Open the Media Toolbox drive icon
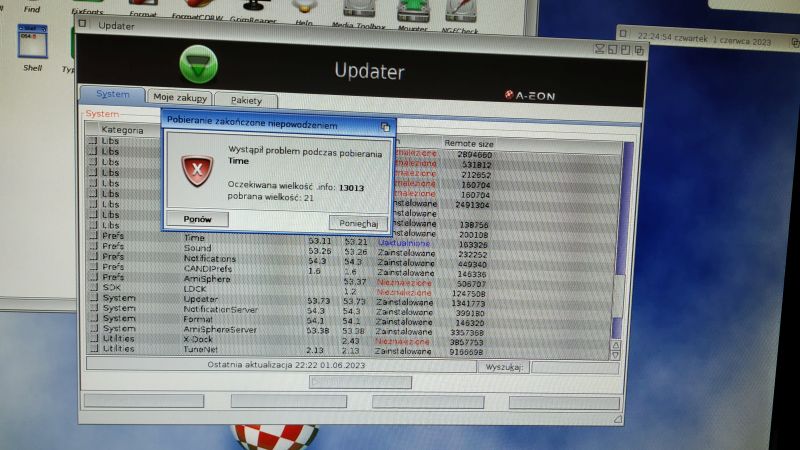The width and height of the screenshot is (800, 450). (x=359, y=11)
